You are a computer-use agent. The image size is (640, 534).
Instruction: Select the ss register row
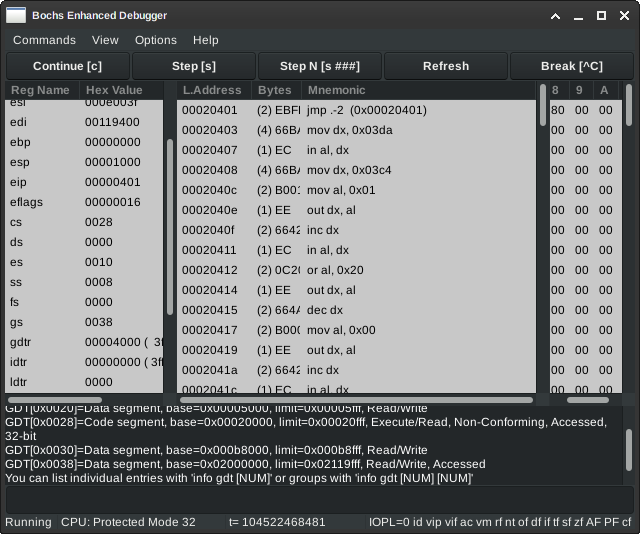pyautogui.click(x=84, y=282)
